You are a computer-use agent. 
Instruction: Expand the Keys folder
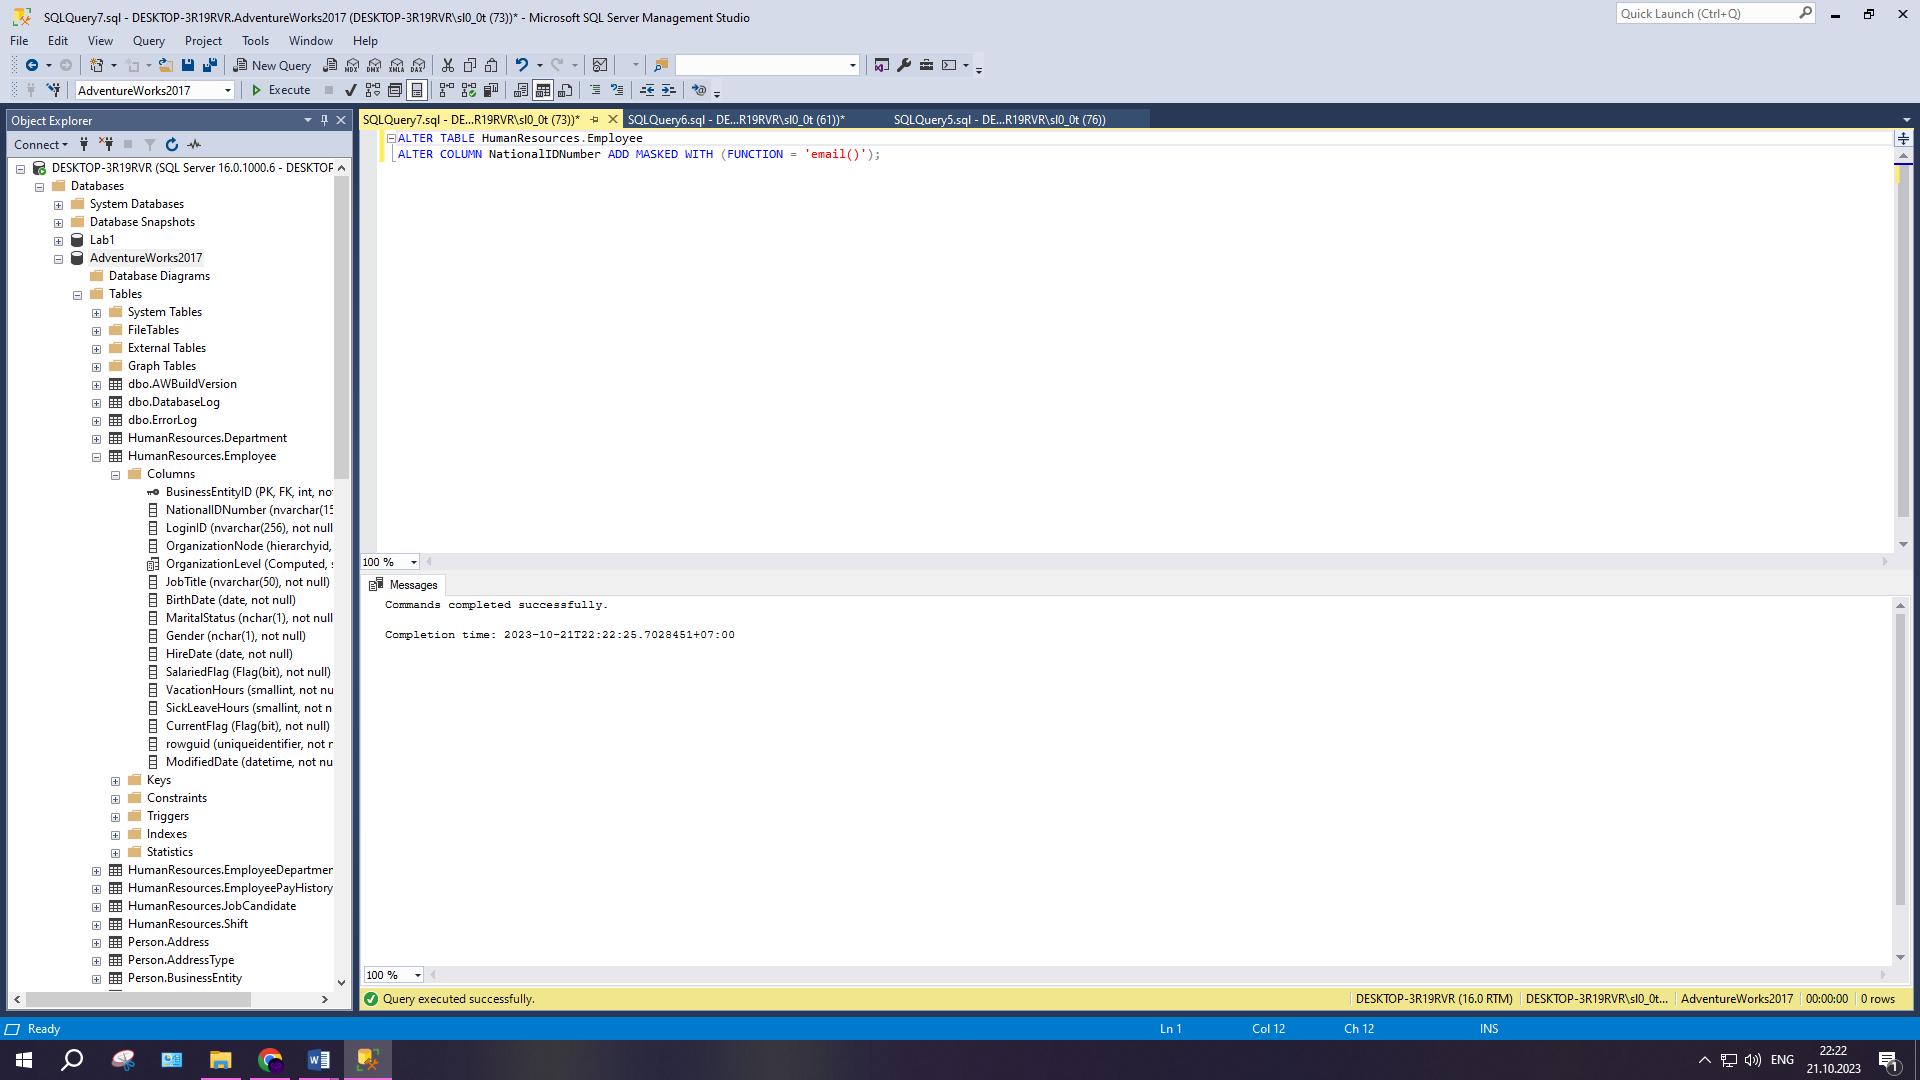coord(116,781)
